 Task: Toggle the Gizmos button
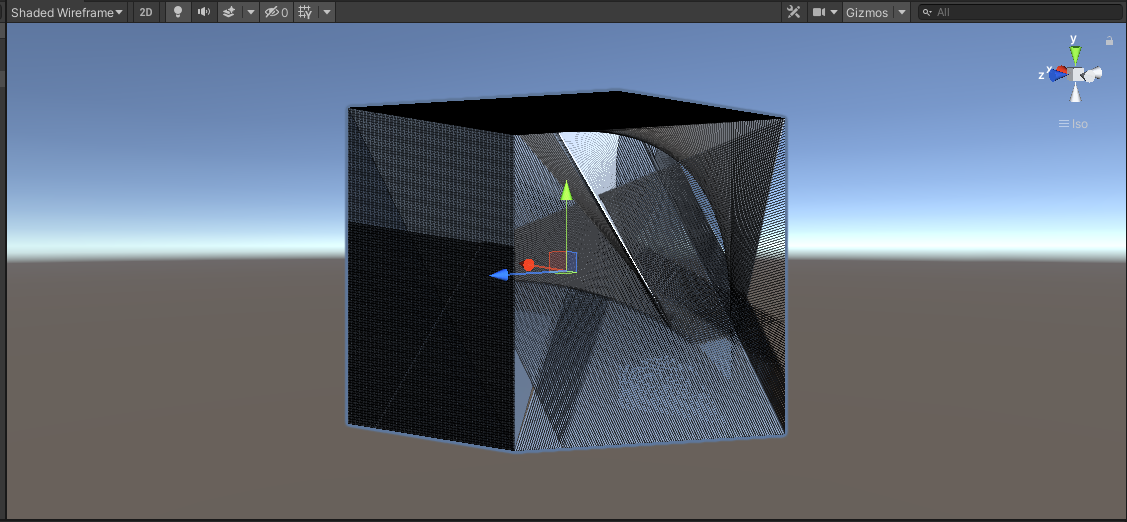click(x=867, y=12)
